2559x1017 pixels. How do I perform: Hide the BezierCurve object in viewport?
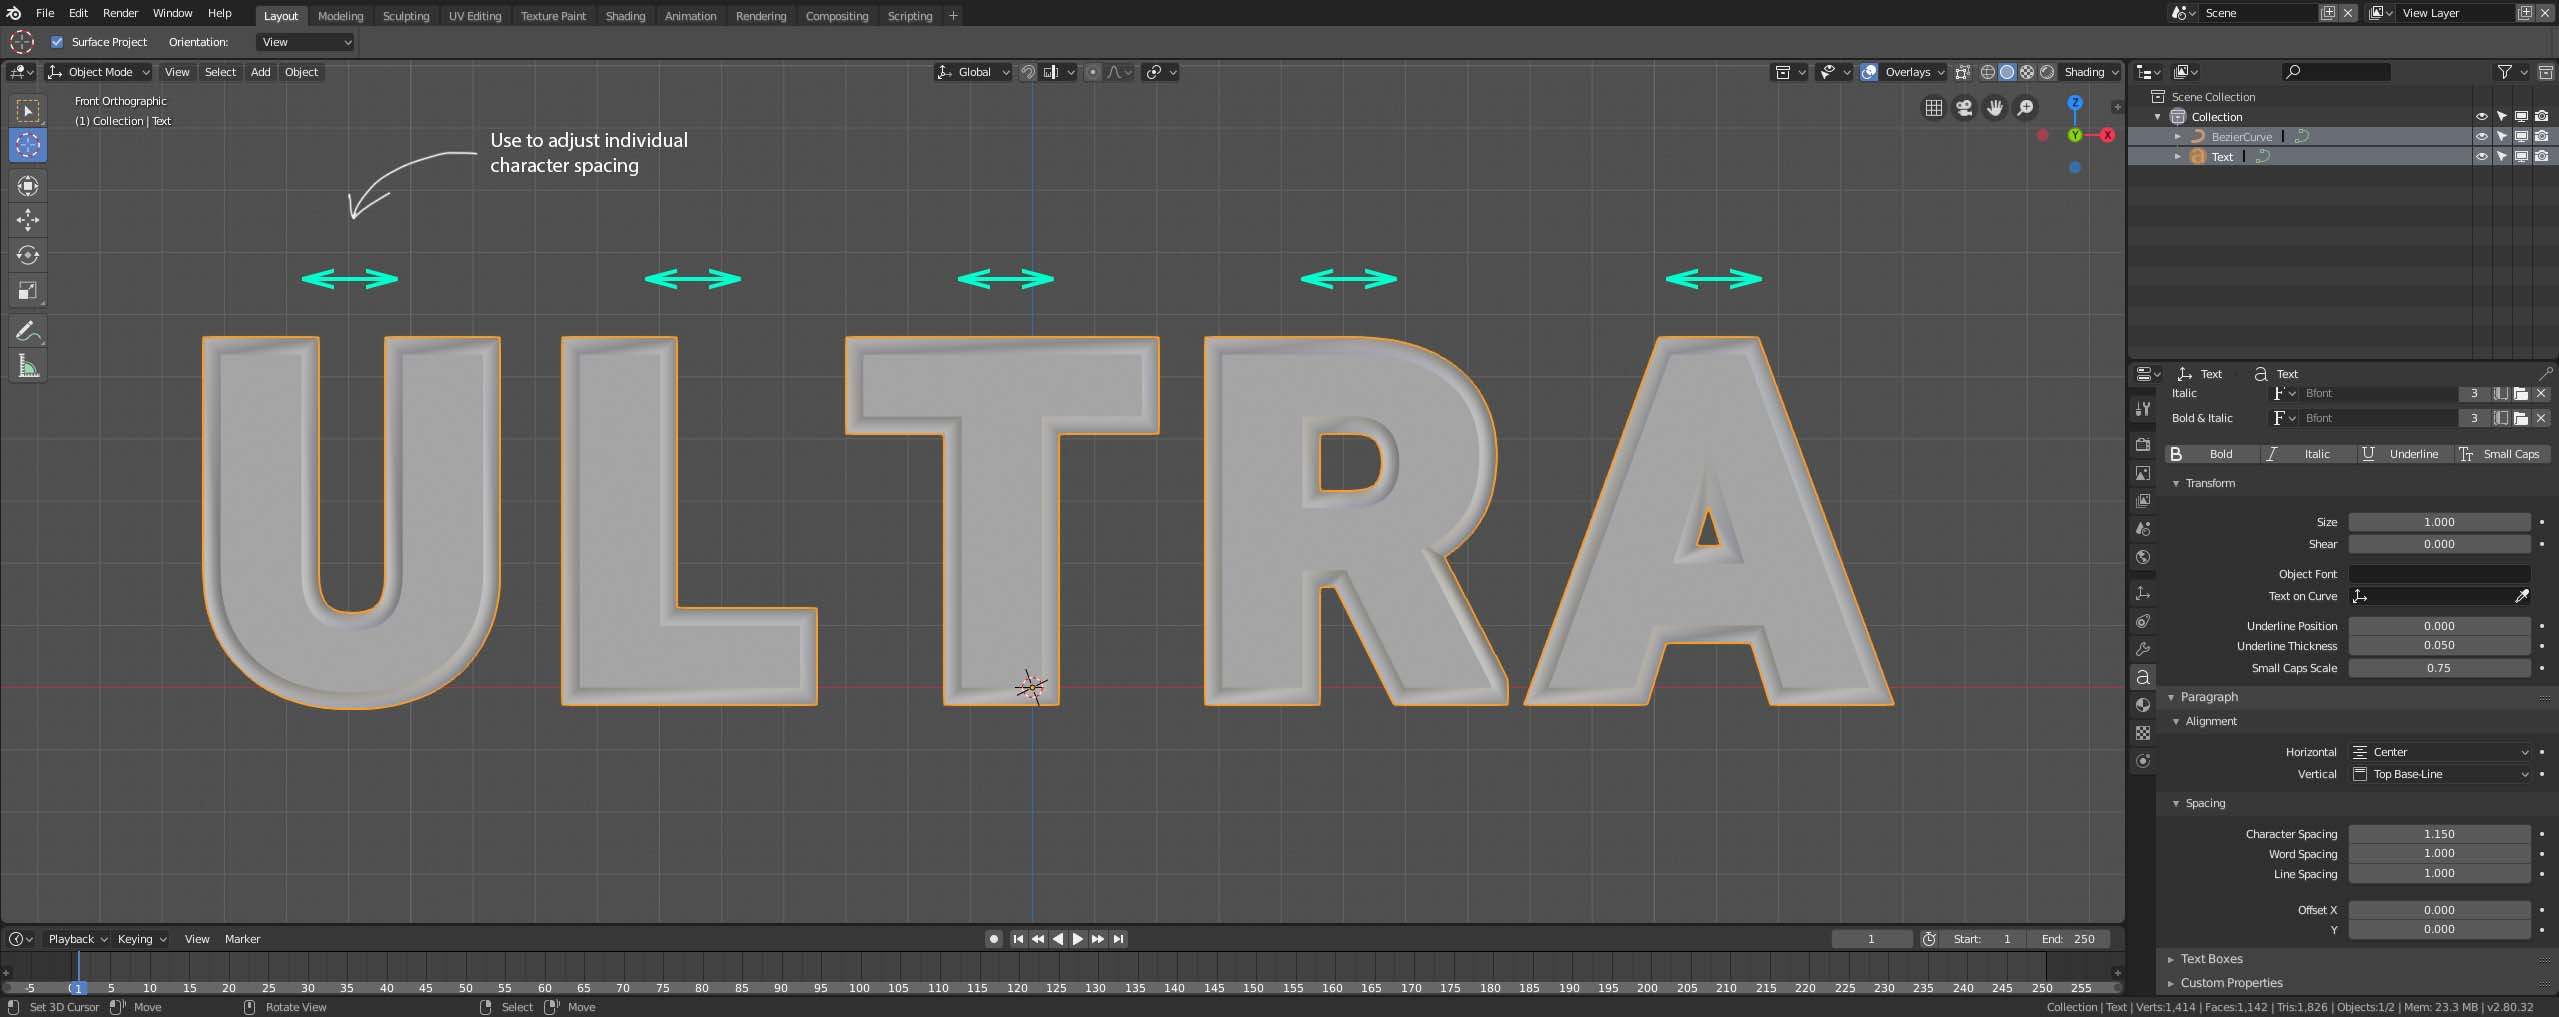coord(2481,136)
